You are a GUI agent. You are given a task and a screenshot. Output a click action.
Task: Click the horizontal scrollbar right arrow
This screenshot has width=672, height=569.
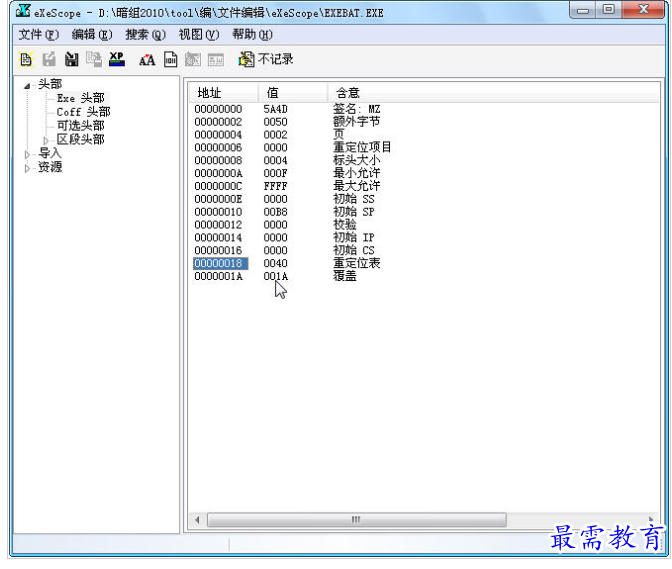point(651,520)
